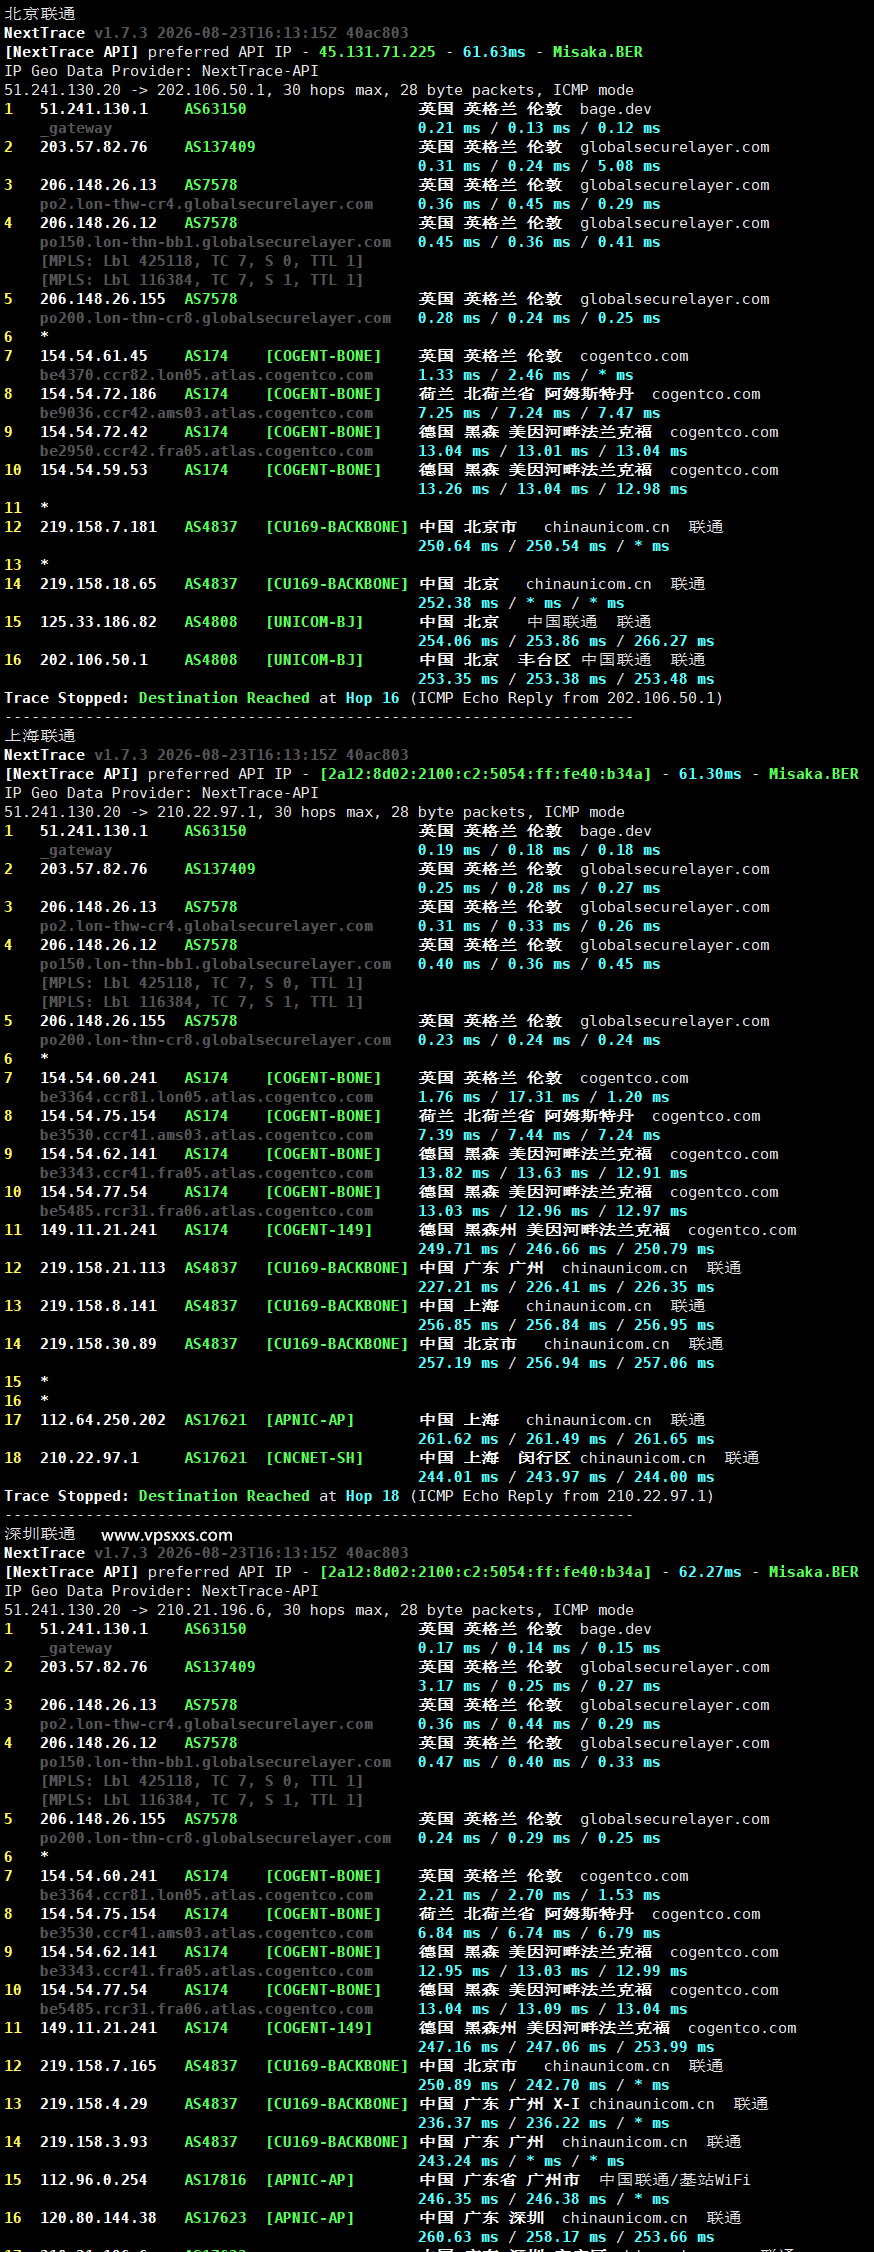
Task: Select the 62.27ms API latency value
Action: 710,1572
